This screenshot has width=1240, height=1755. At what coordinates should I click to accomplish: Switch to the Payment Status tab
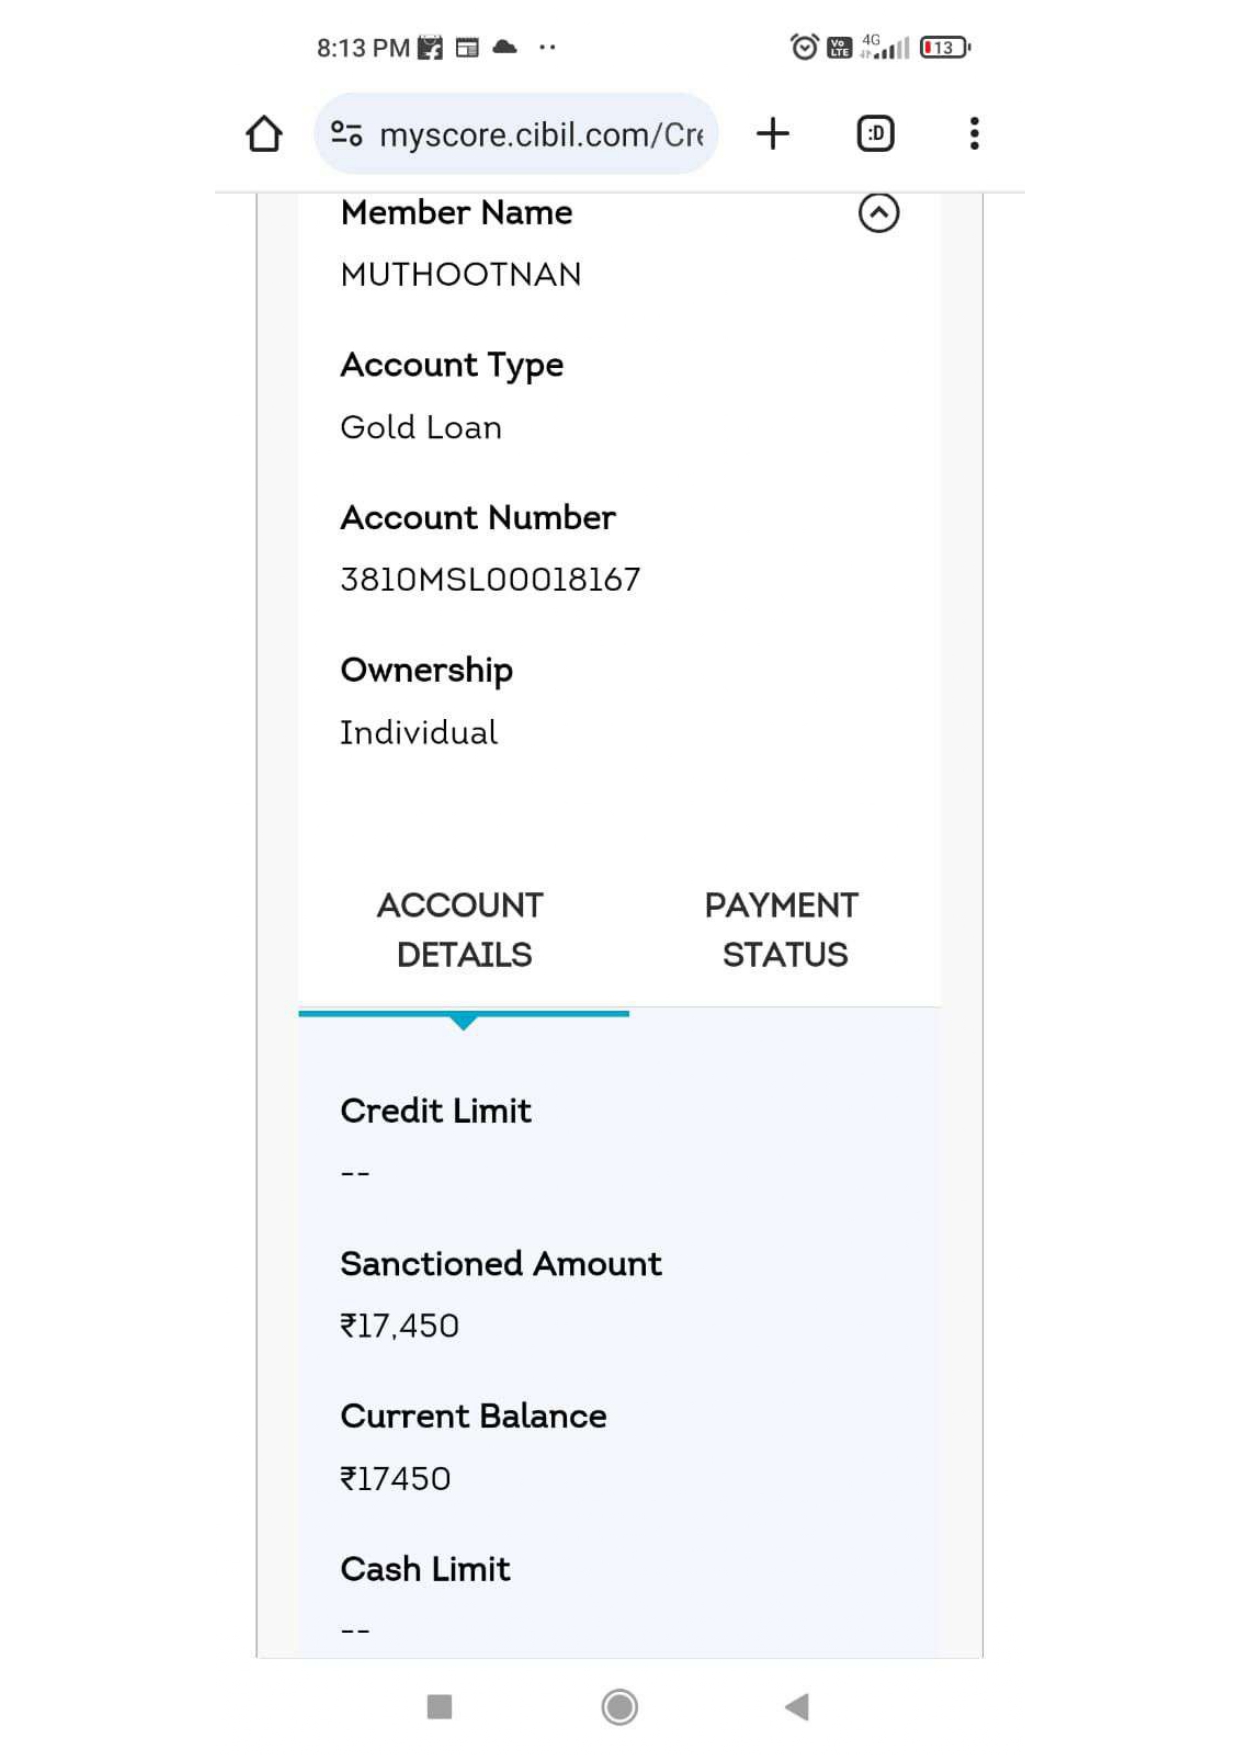tap(783, 930)
